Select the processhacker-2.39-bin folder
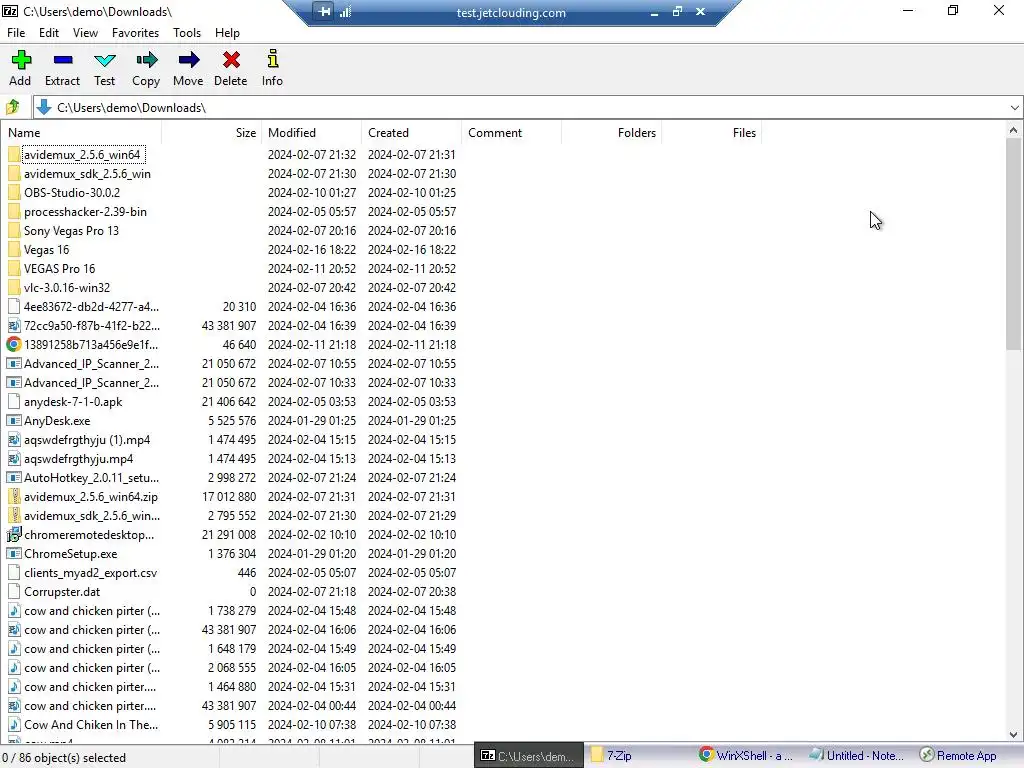Viewport: 1024px width, 768px height. [85, 212]
